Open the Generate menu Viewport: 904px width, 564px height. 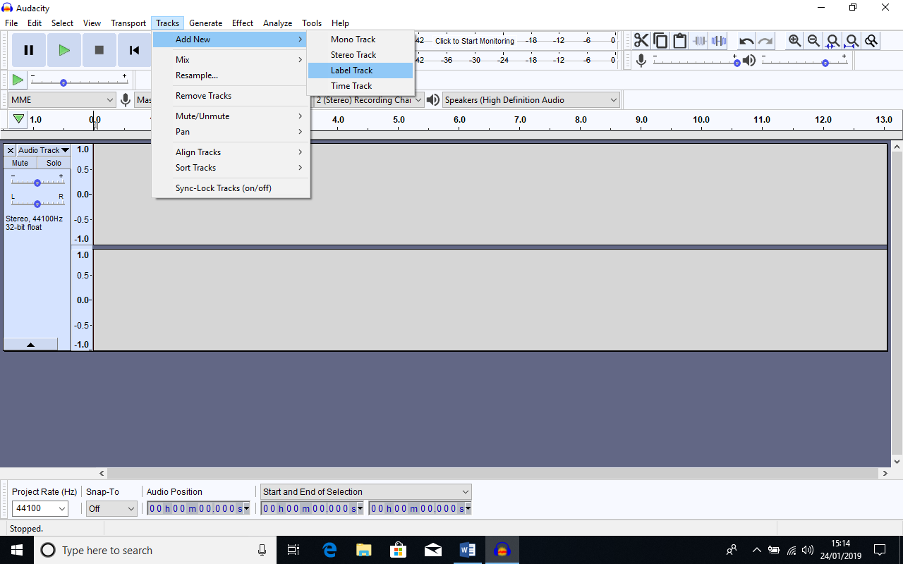coord(205,23)
